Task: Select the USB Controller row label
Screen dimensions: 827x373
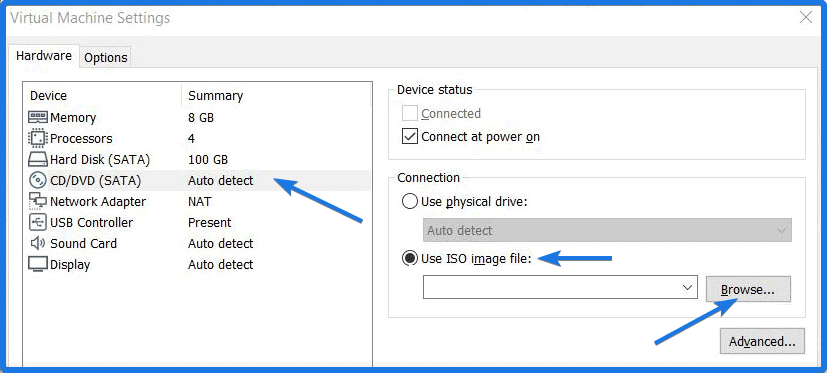Action: 92,223
